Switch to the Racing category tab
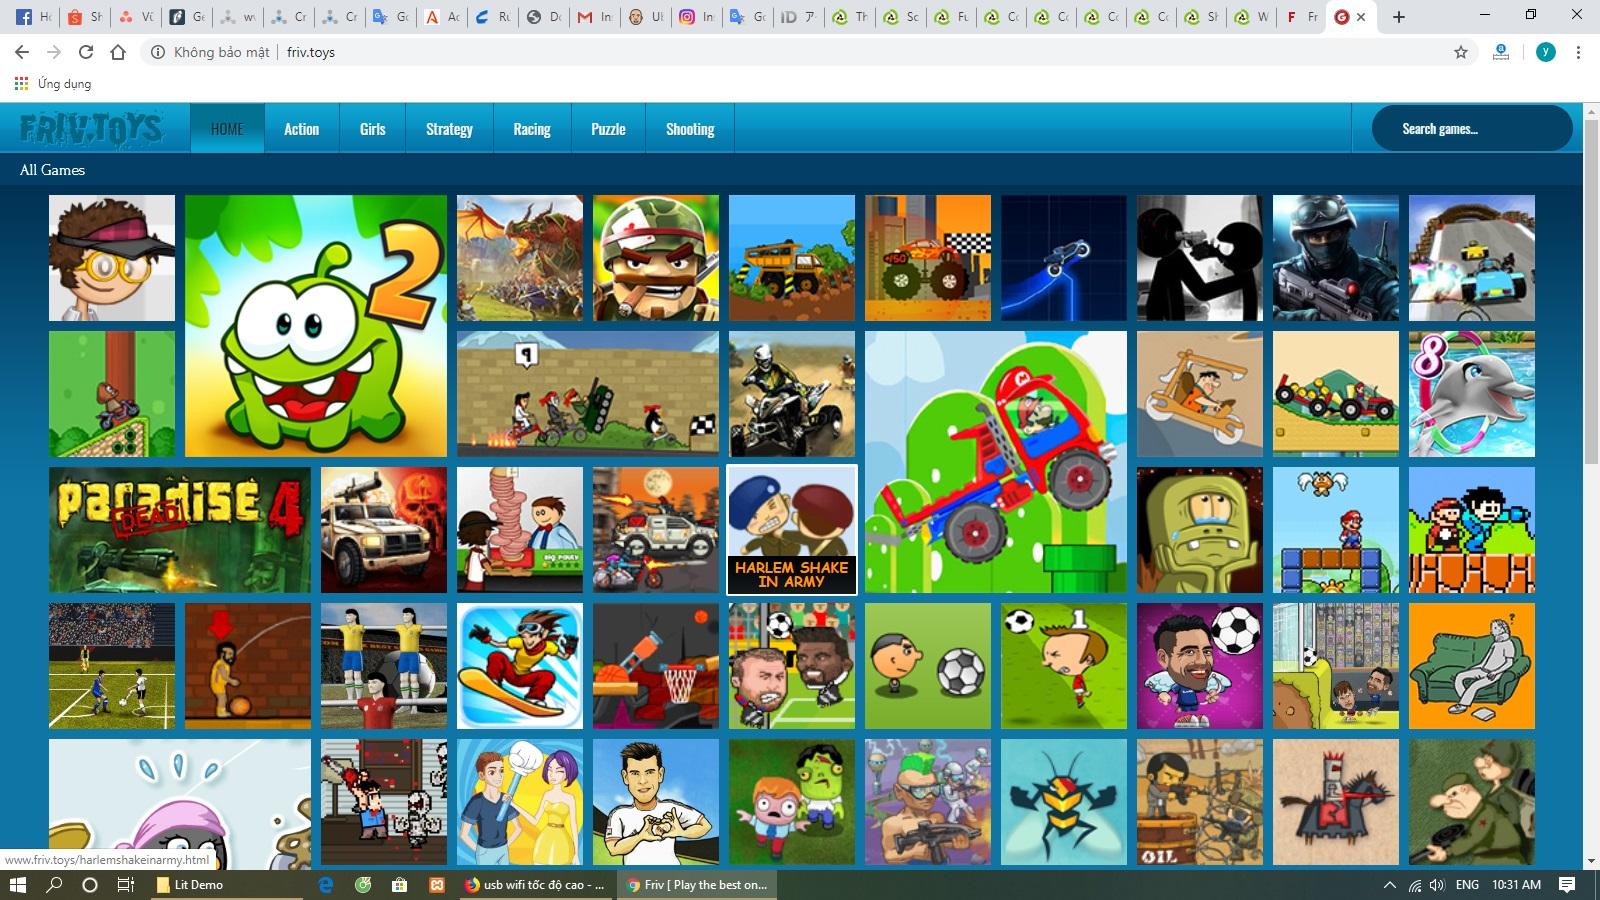 [532, 128]
